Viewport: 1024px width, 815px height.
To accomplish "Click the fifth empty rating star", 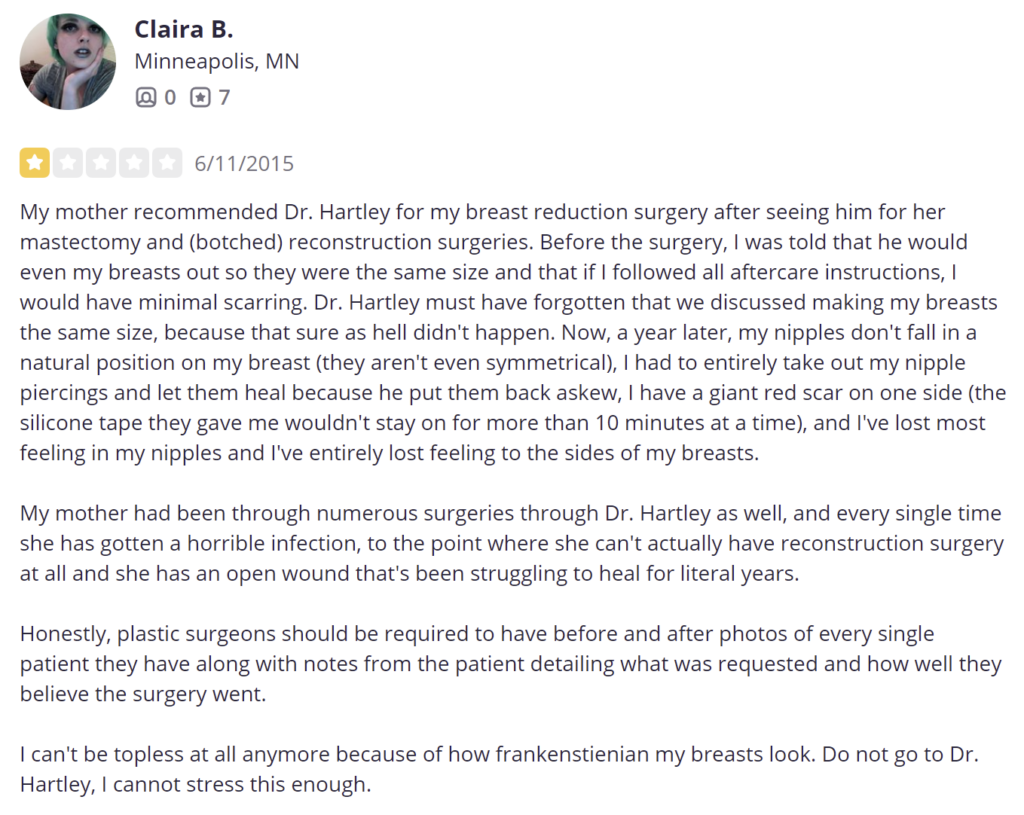I will click(x=167, y=163).
